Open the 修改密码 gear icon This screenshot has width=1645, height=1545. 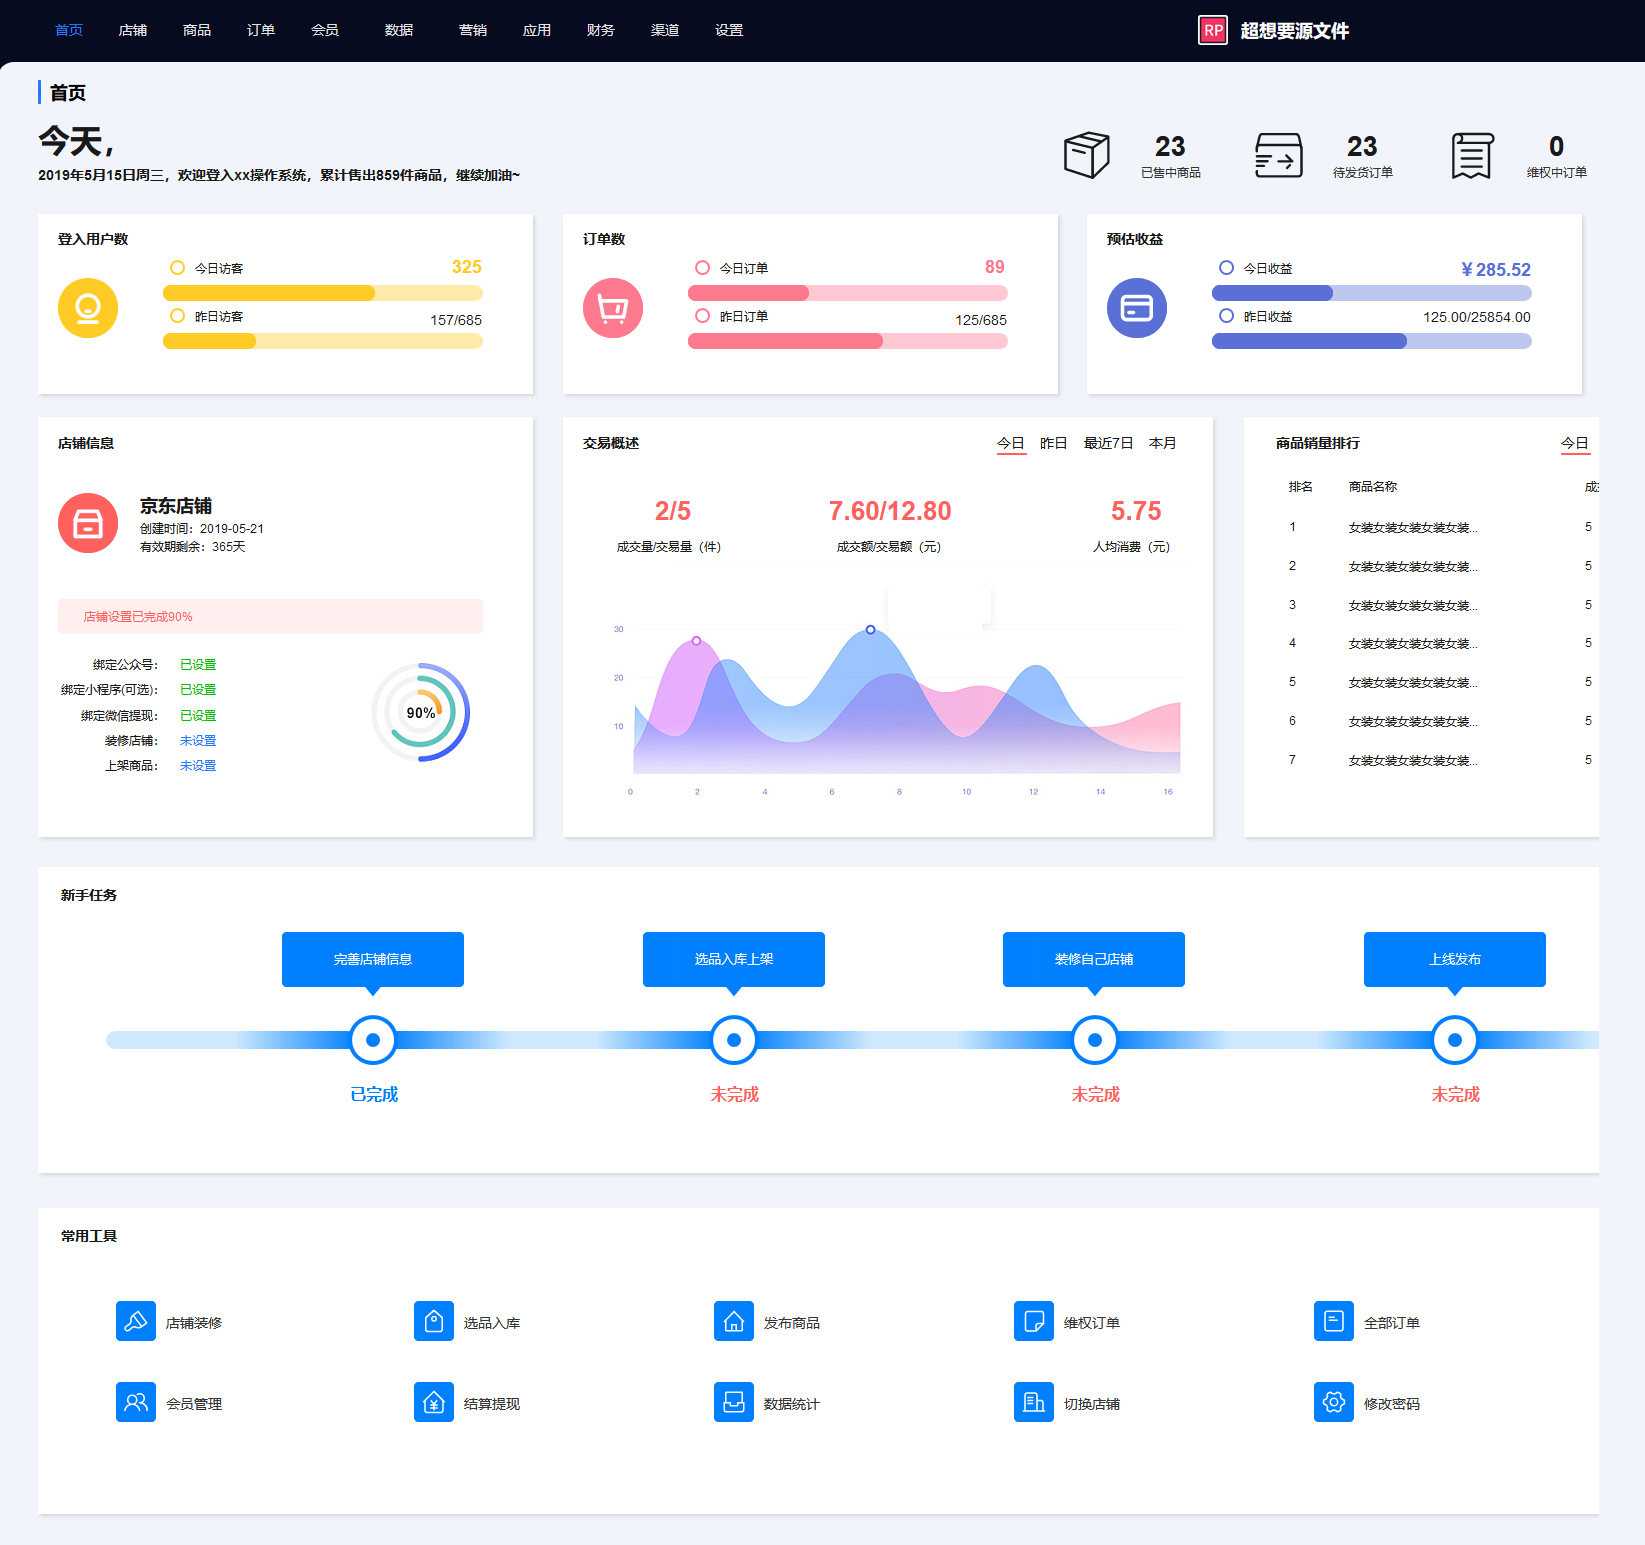point(1334,1402)
